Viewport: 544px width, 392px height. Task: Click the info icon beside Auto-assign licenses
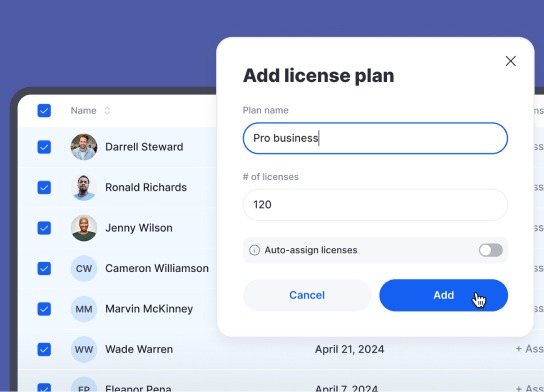pyautogui.click(x=254, y=250)
